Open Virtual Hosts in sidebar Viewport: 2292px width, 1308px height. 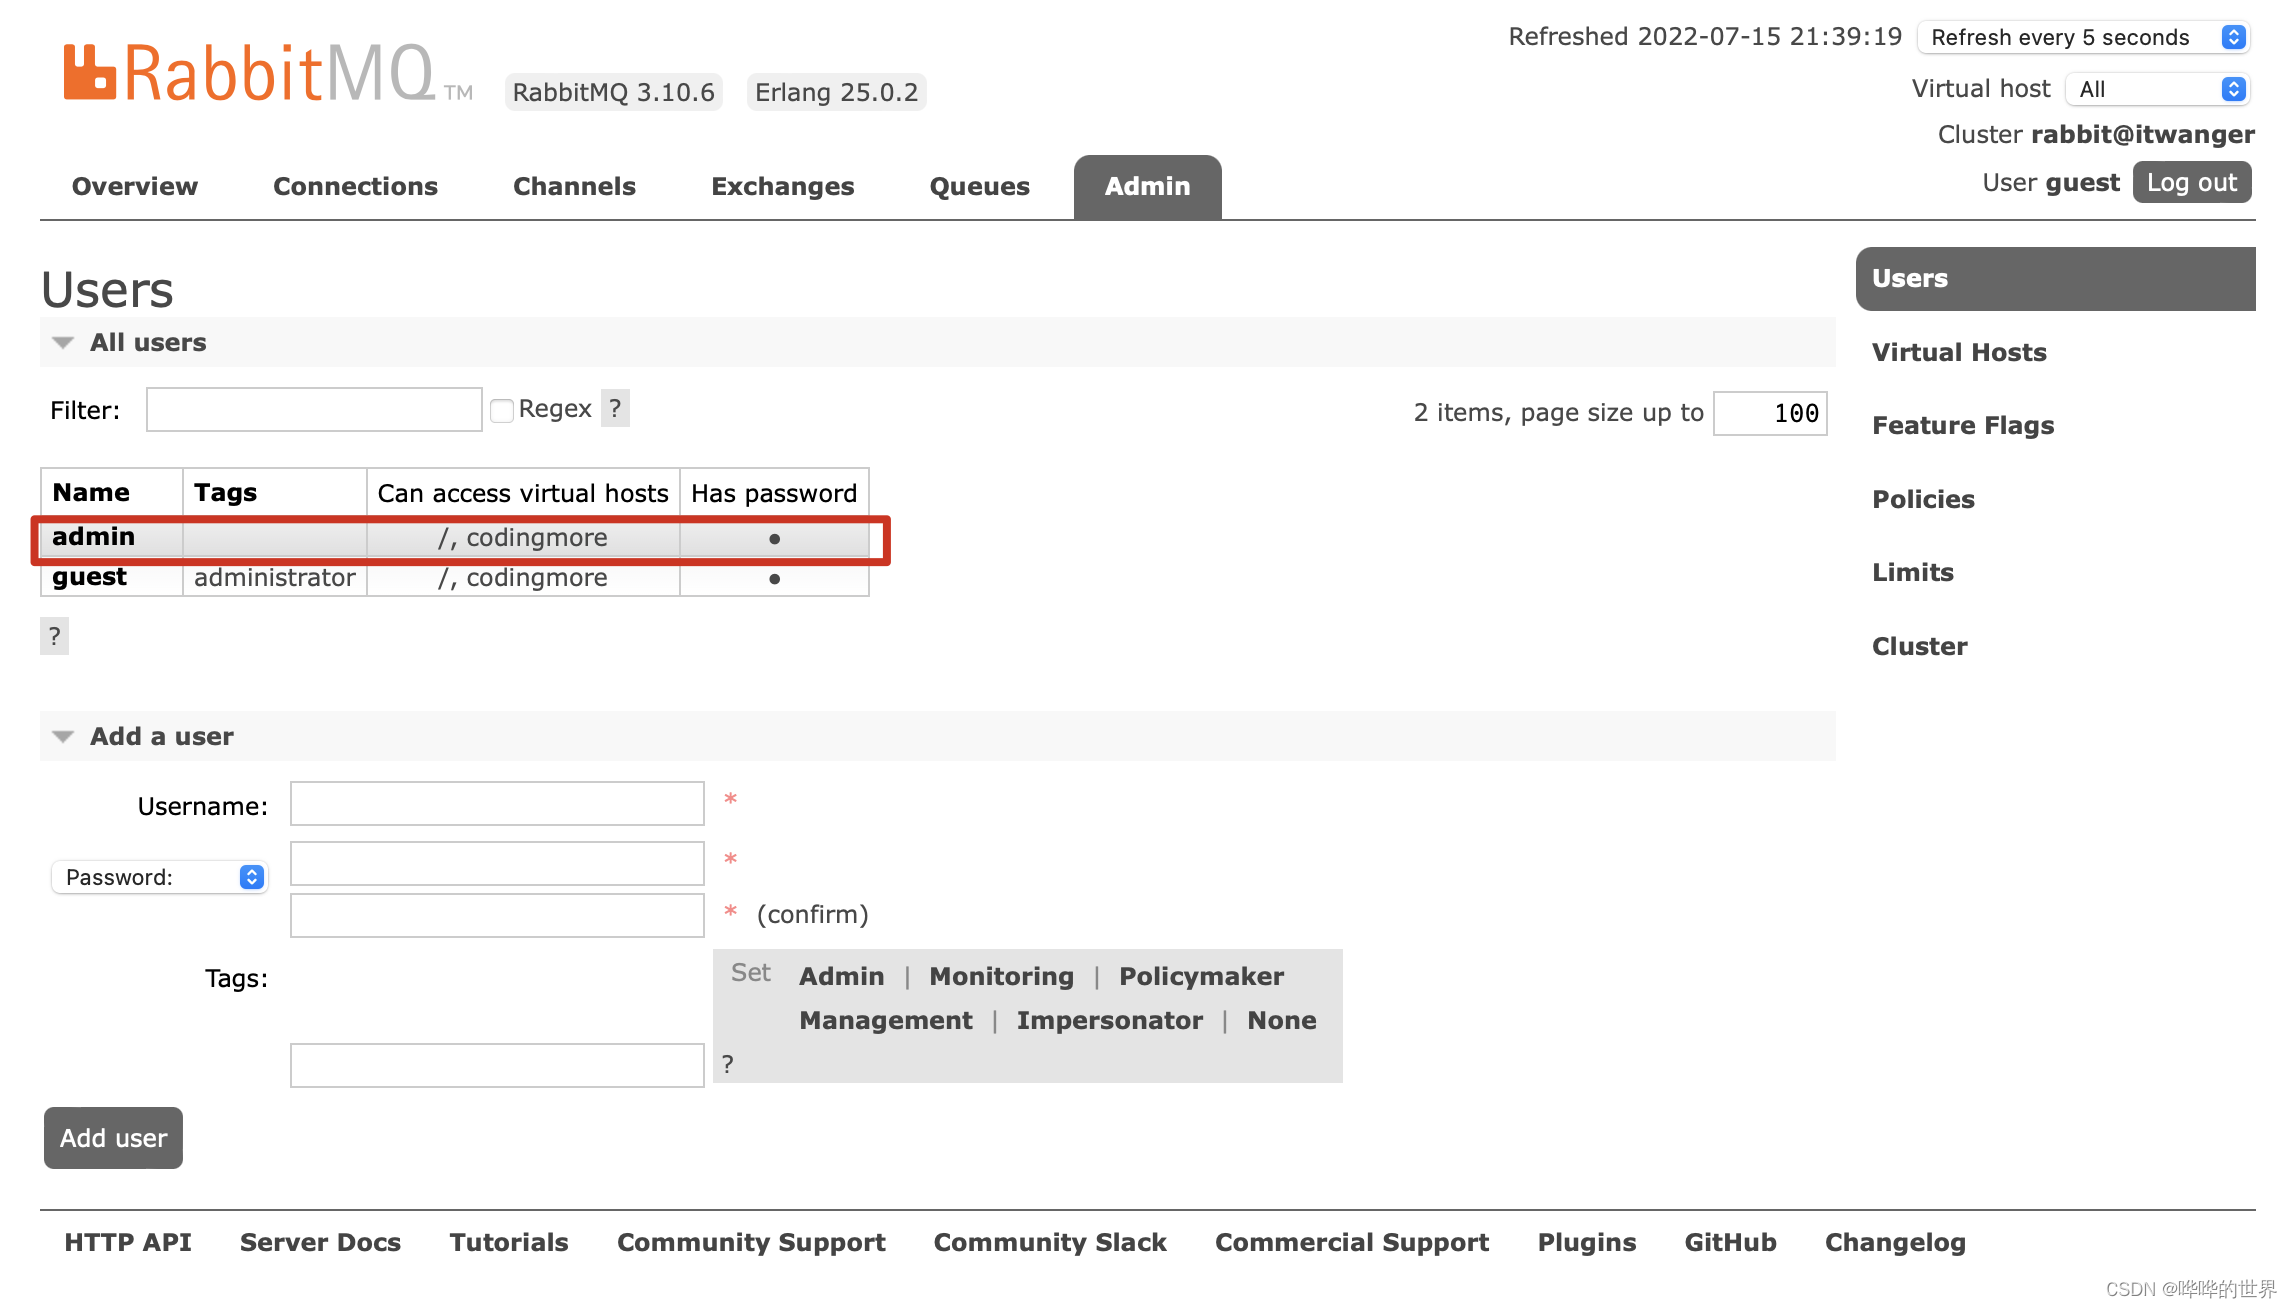1958,352
